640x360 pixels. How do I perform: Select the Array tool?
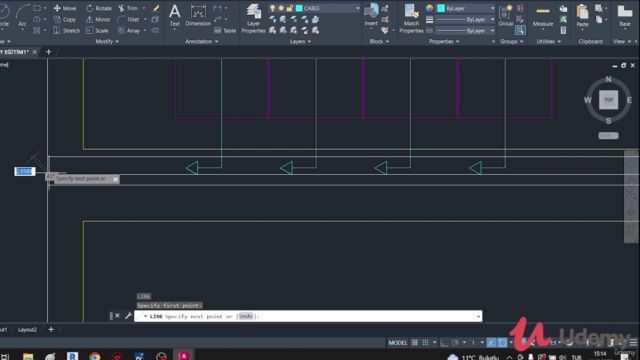pyautogui.click(x=129, y=31)
